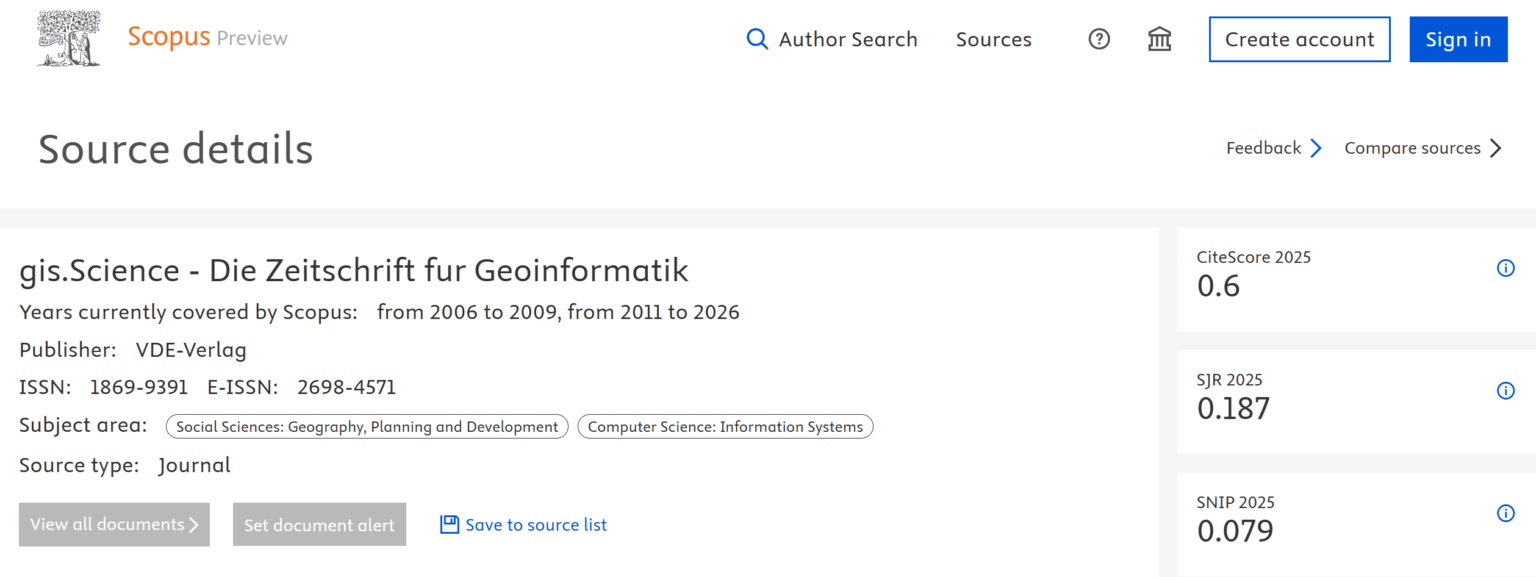Screen dimensions: 1536x577
Task: Open SNIP 2025 info icon
Action: (x=1505, y=513)
